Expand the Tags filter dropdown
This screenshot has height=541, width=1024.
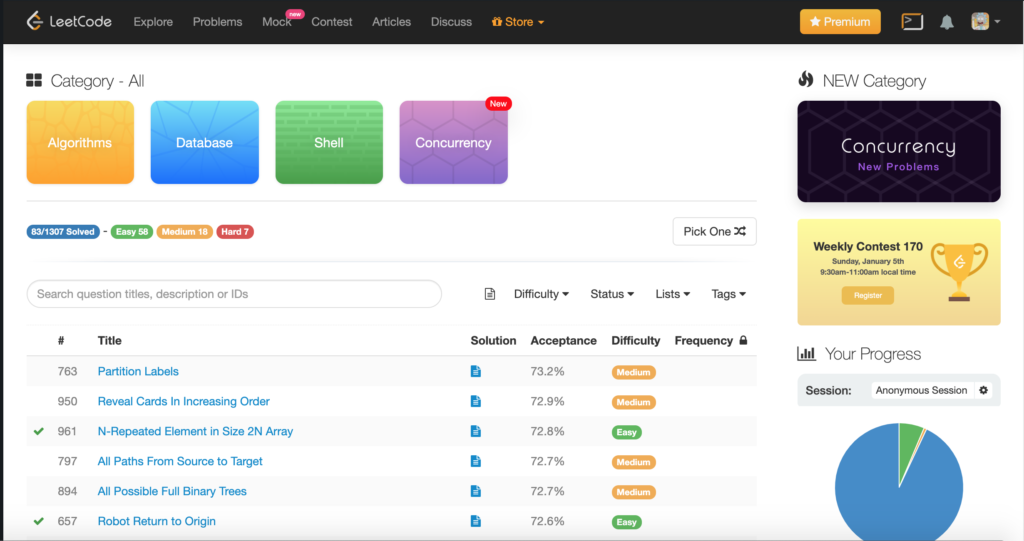(x=728, y=294)
